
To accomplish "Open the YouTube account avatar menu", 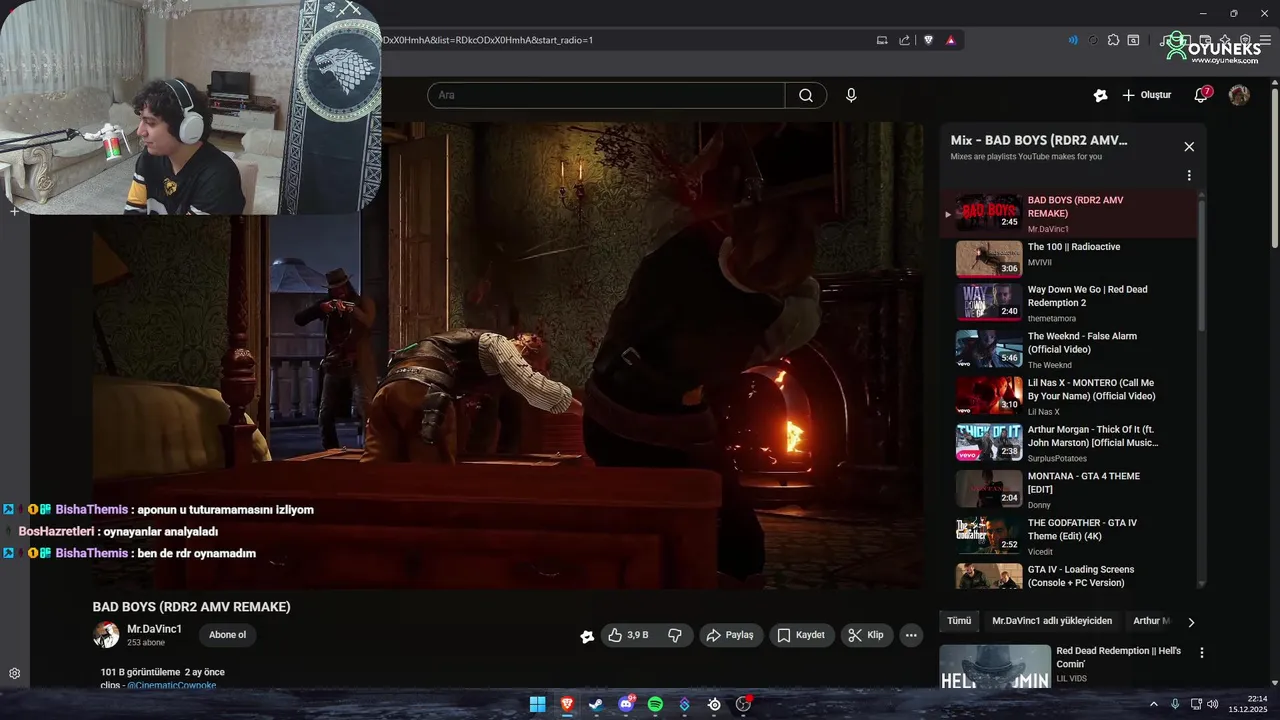I will pyautogui.click(x=1239, y=95).
